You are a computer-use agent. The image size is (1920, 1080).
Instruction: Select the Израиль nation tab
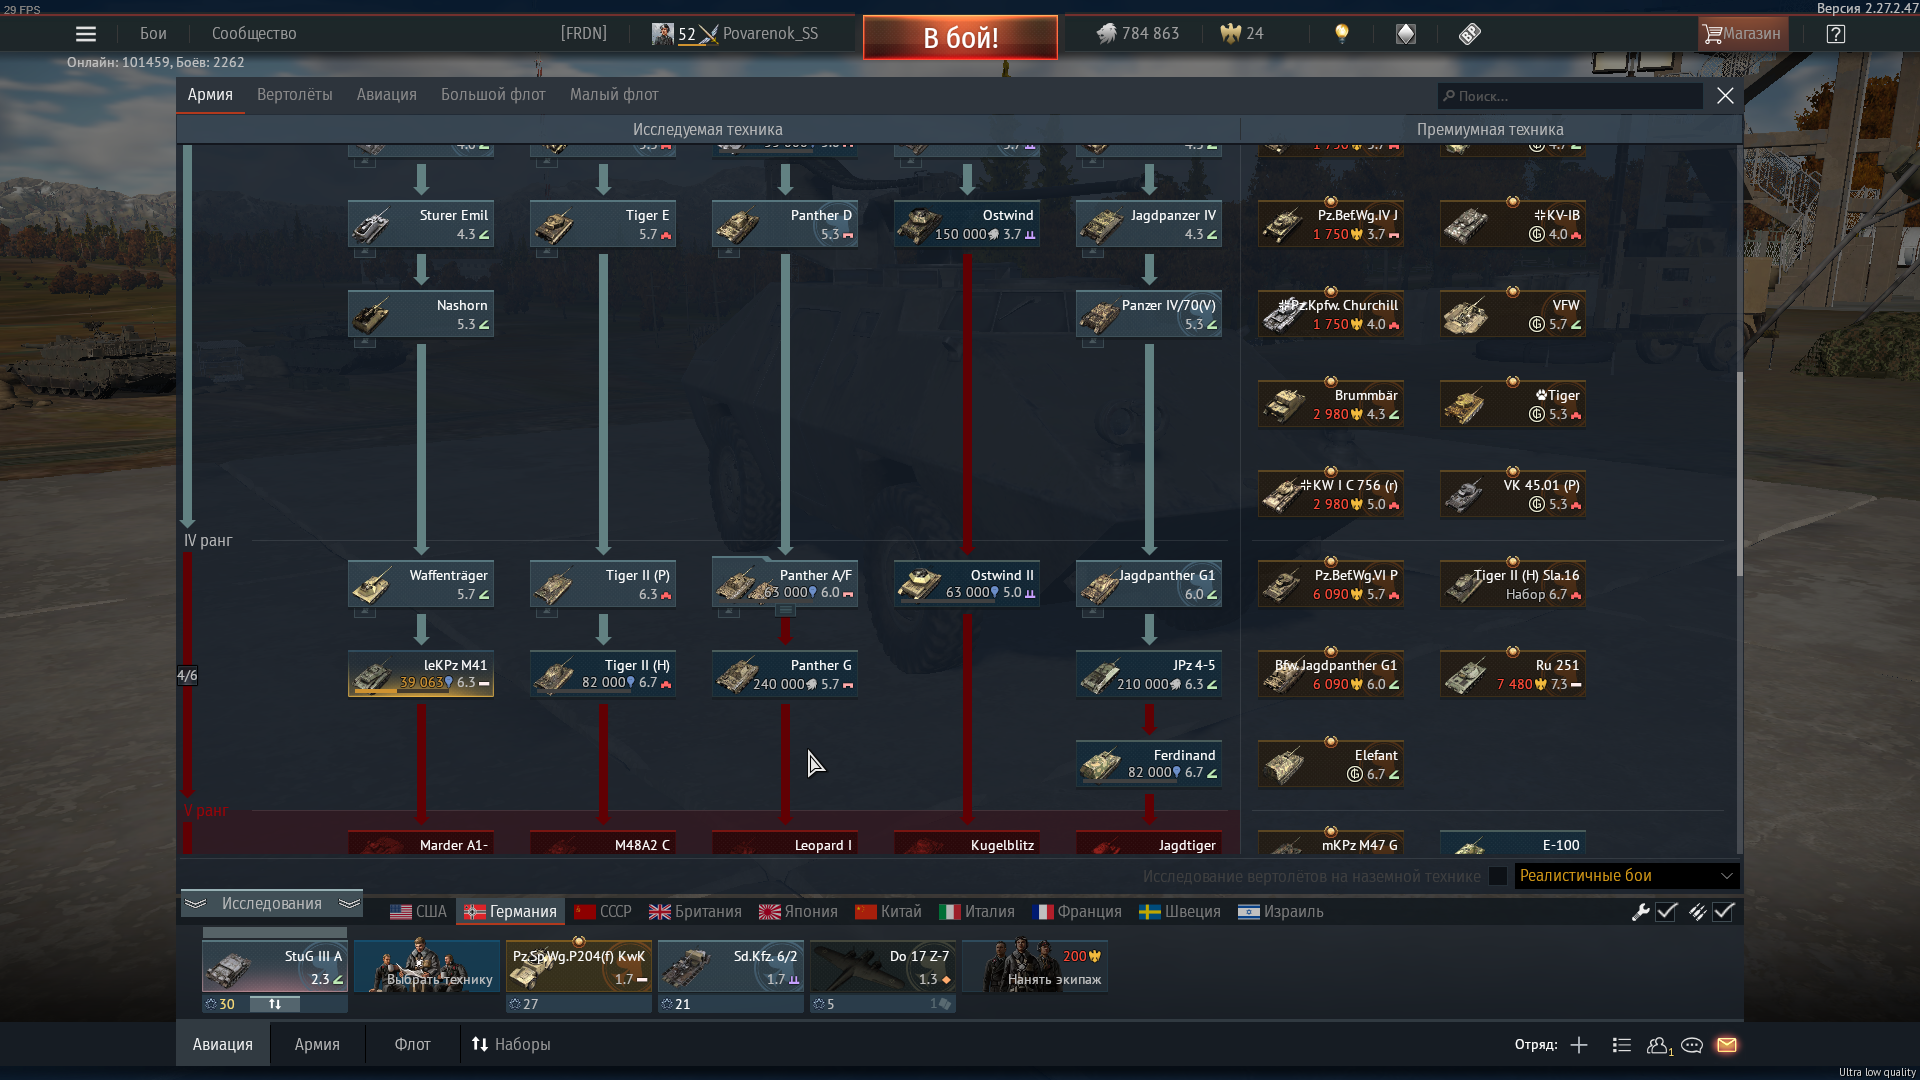[x=1281, y=912]
